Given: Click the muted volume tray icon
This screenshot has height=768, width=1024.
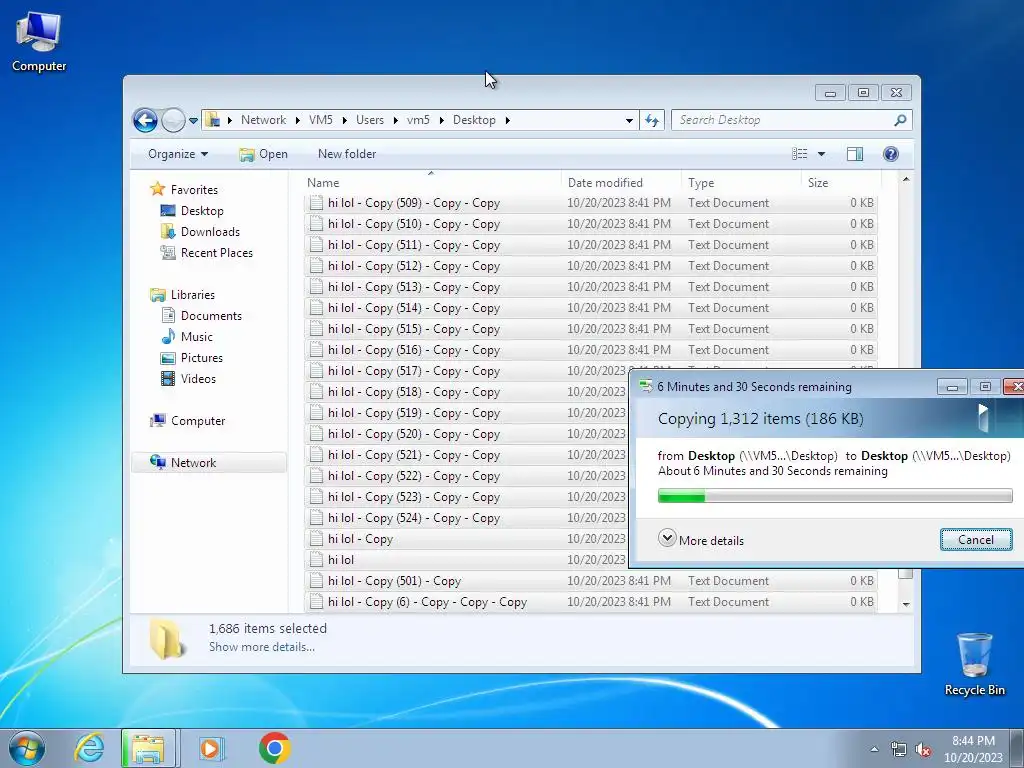Looking at the screenshot, I should click(922, 750).
